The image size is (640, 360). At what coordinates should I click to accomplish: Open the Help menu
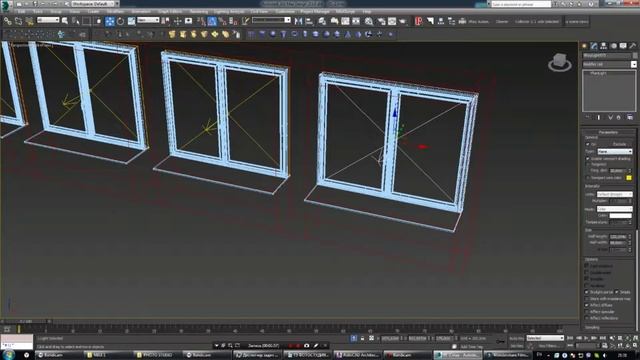coord(367,11)
